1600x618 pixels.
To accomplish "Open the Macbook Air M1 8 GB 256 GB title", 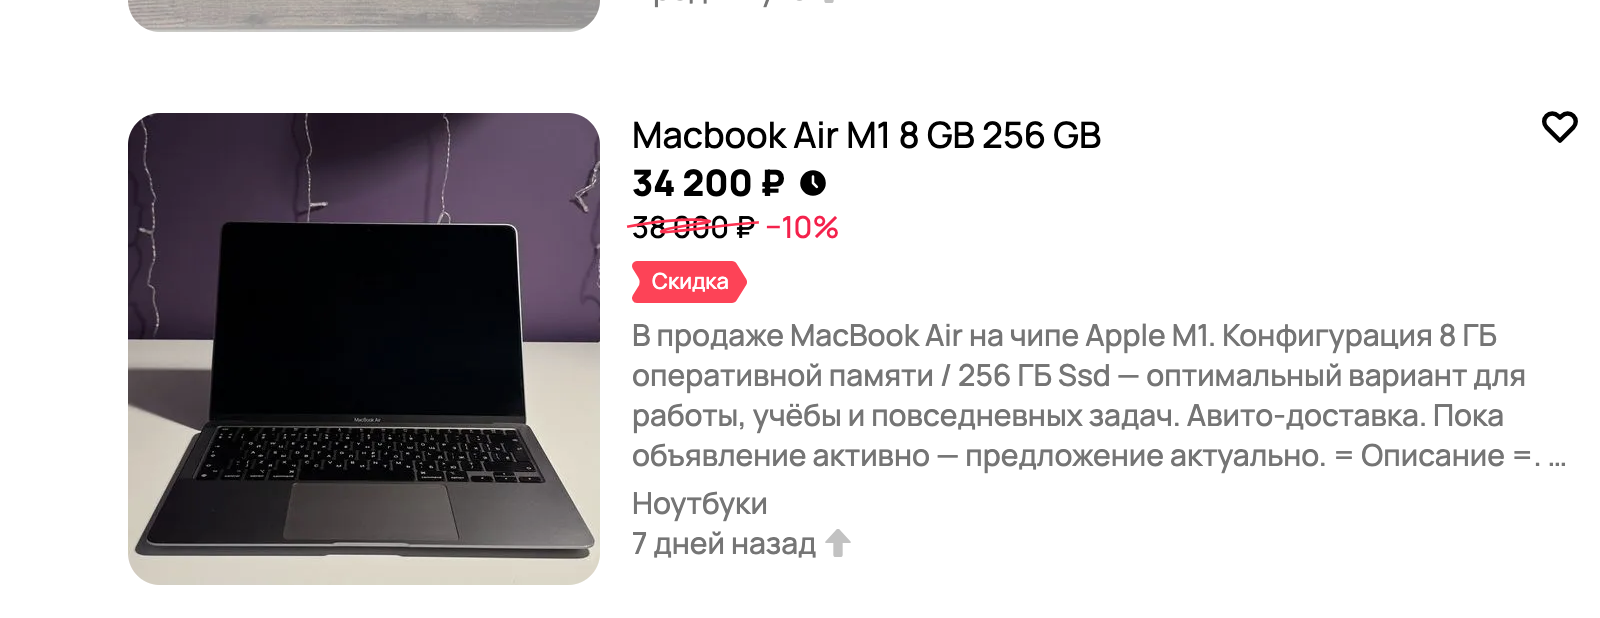I will [x=866, y=135].
